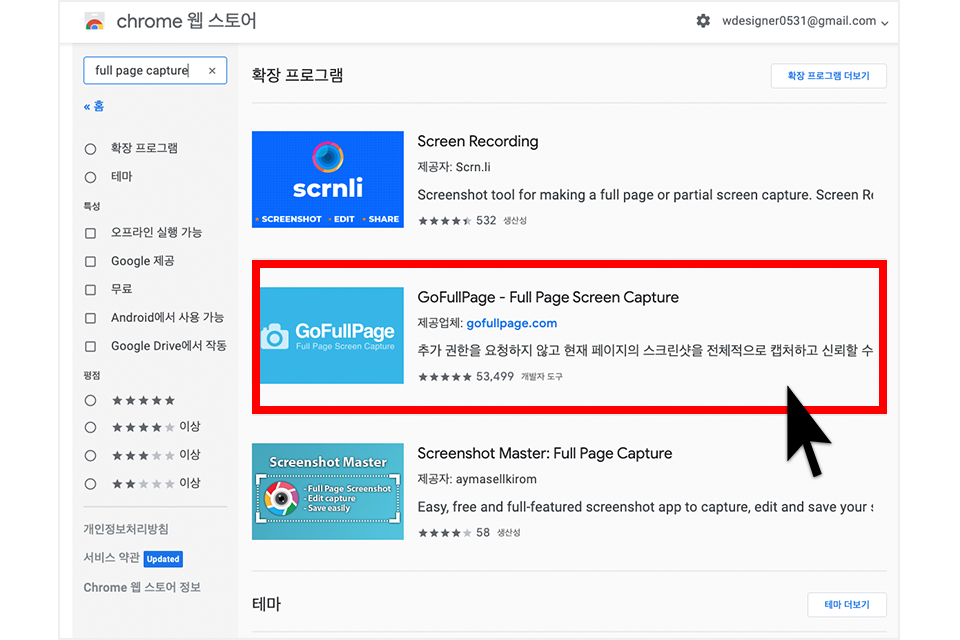Open the settings gear icon
Image resolution: width=960 pixels, height=640 pixels.
(703, 21)
